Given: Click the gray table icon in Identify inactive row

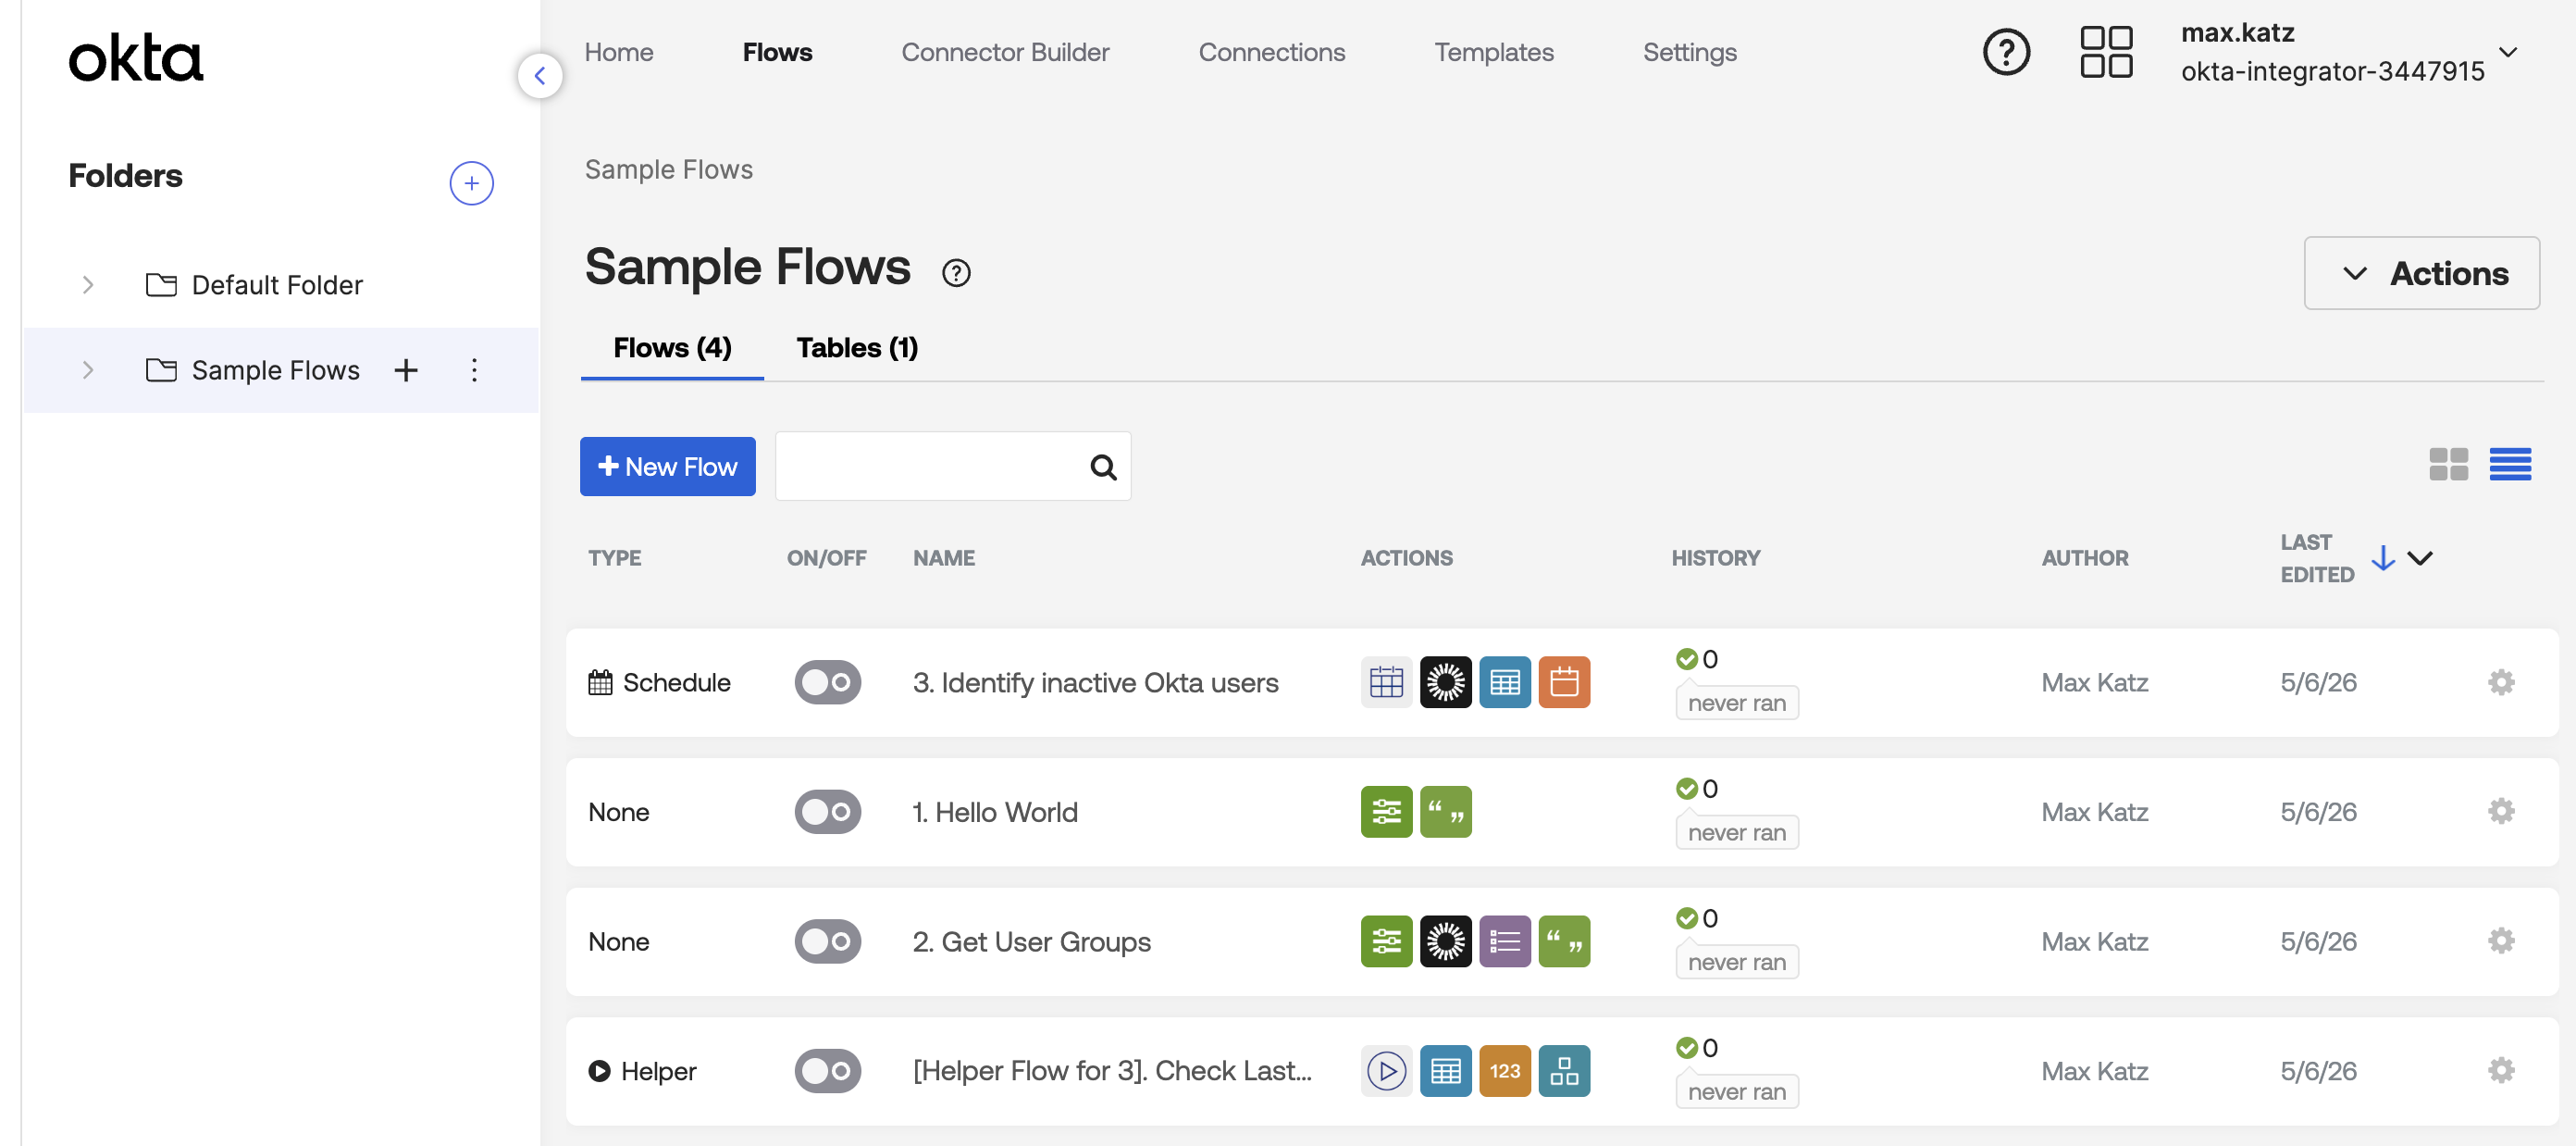Looking at the screenshot, I should click(1386, 683).
